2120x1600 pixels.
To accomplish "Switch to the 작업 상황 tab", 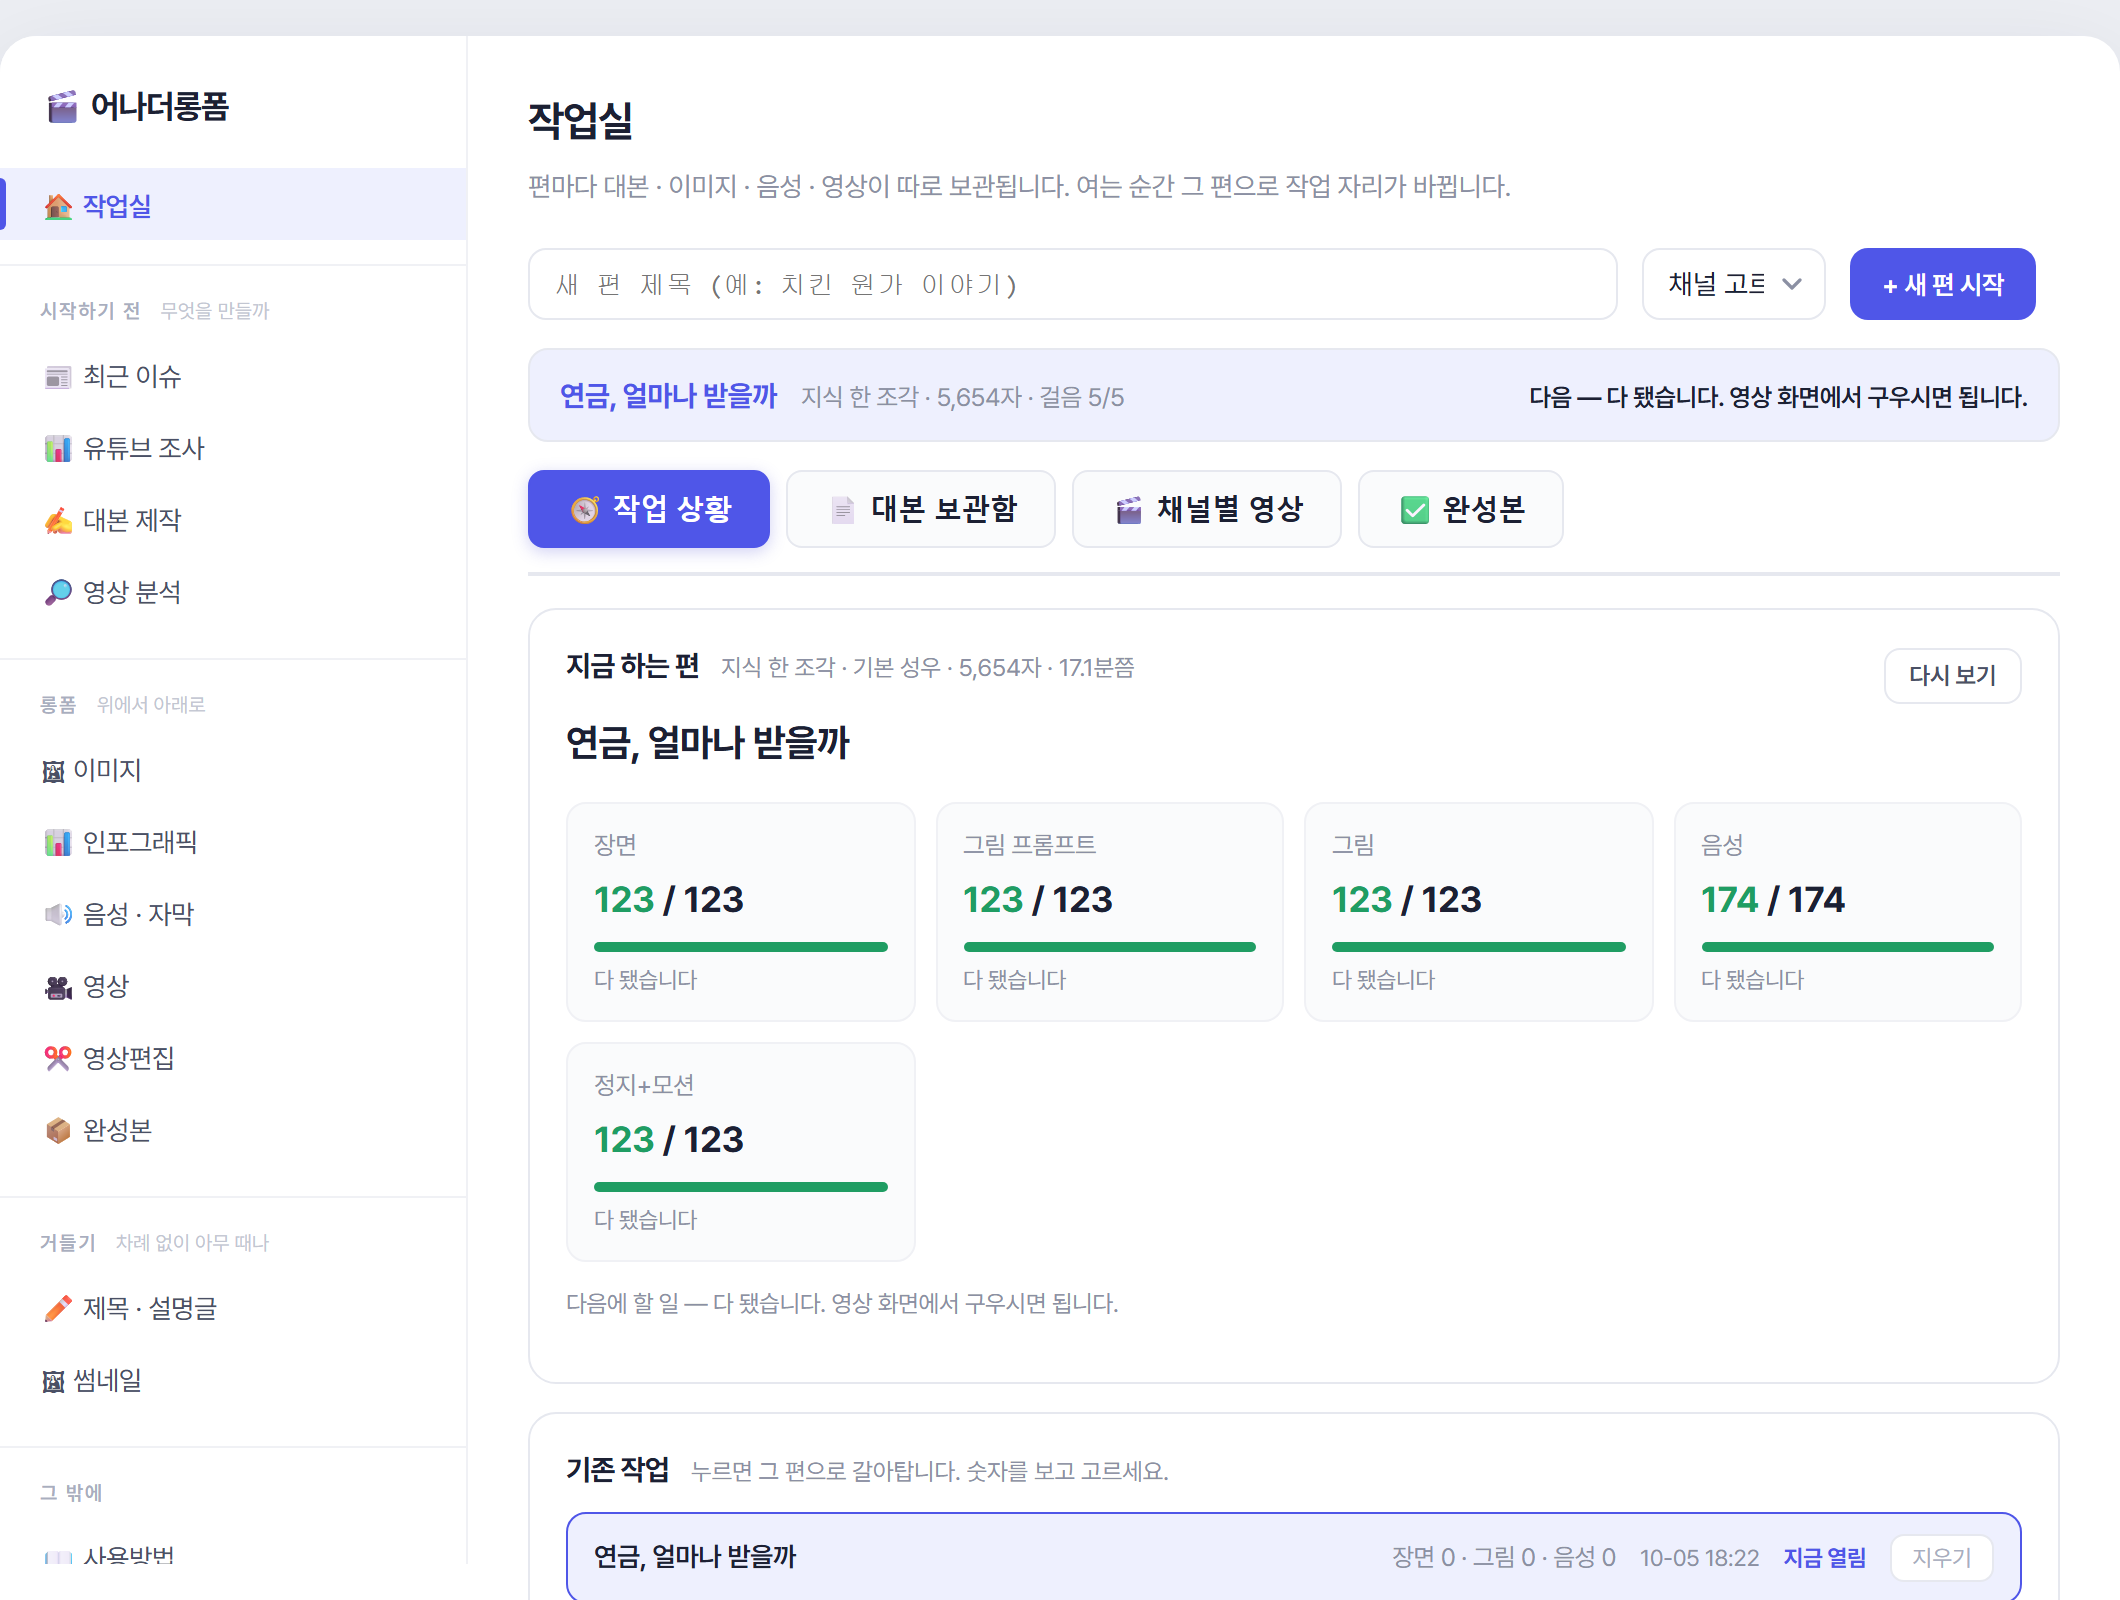I will (649, 509).
